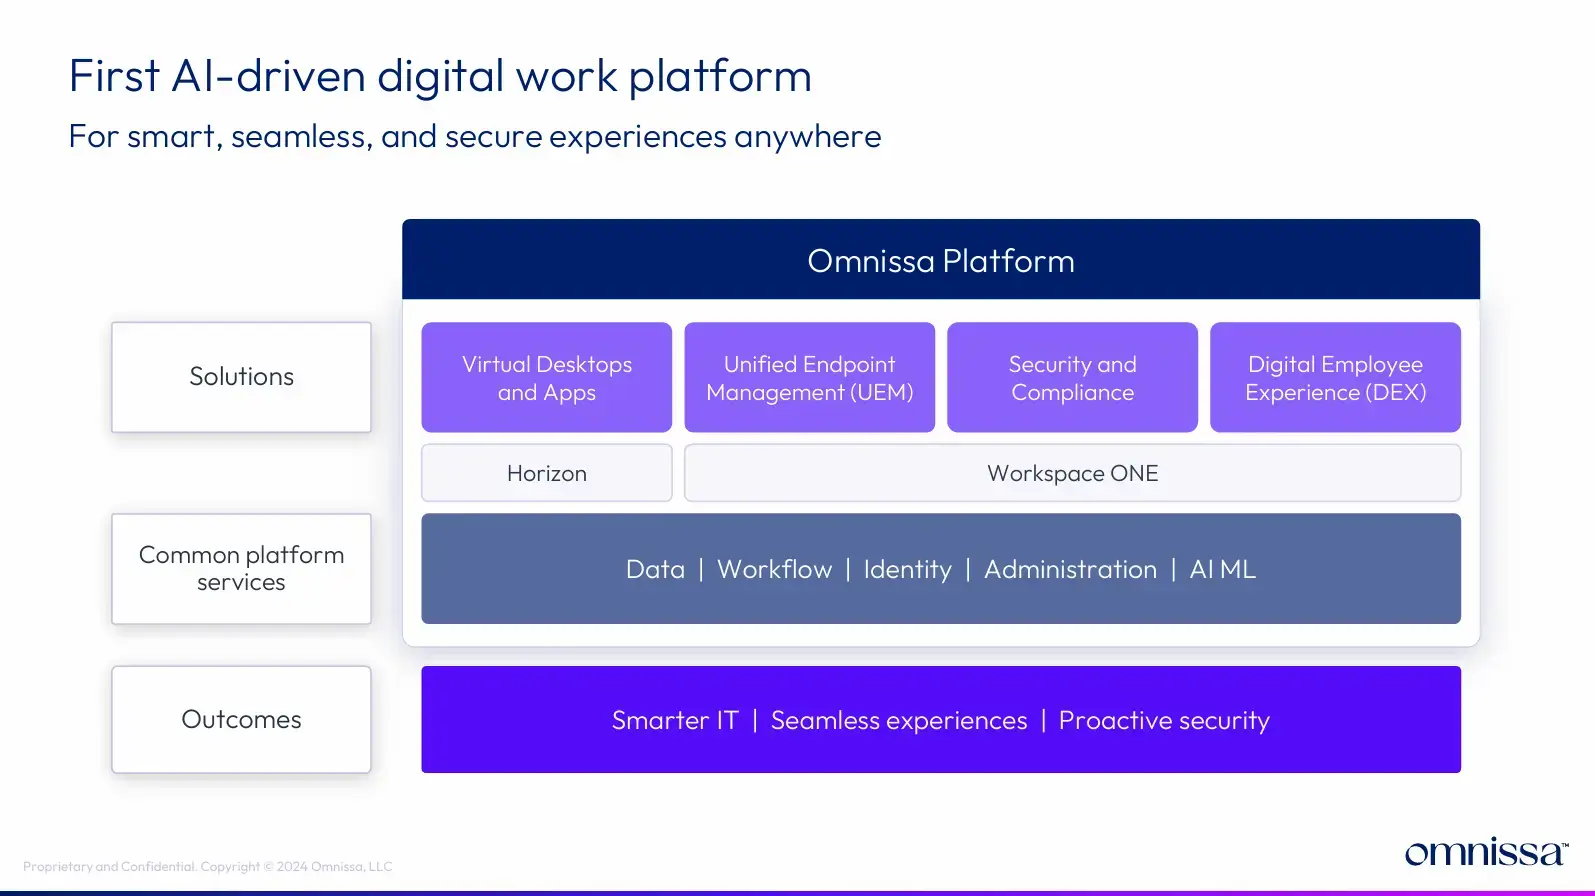Click the slide title "First AI-driven digital work platform"
The image size is (1595, 896).
[440, 76]
